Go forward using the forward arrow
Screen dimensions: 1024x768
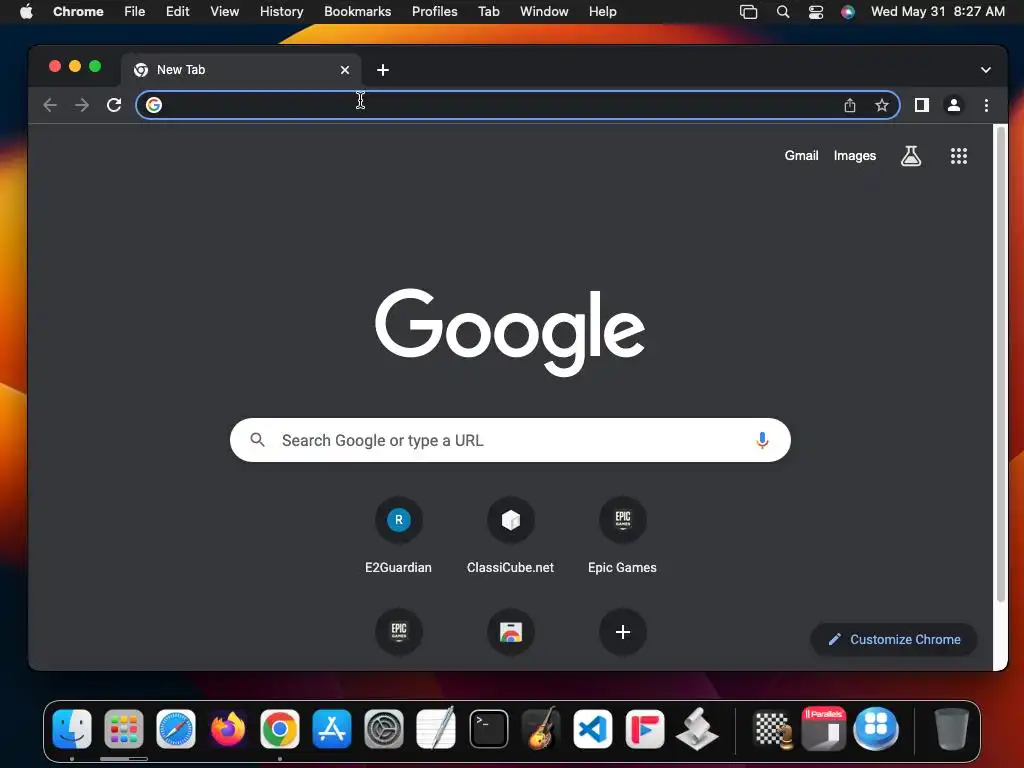coord(82,105)
